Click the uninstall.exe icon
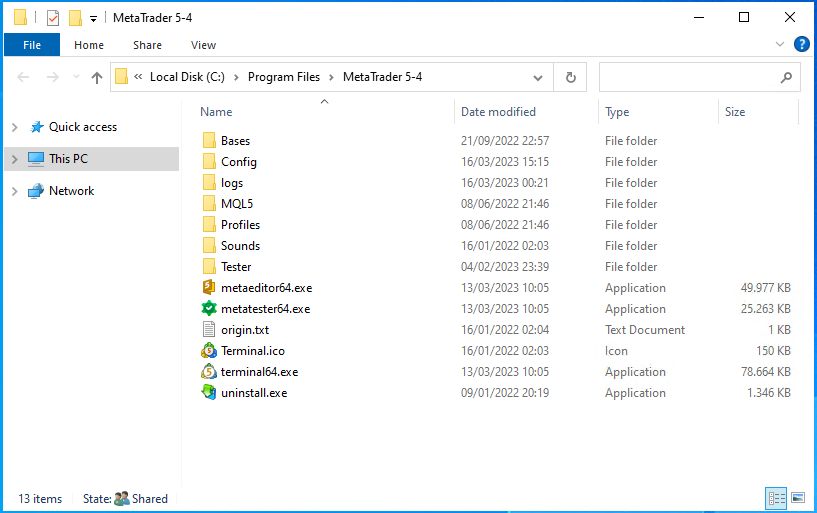 (209, 392)
